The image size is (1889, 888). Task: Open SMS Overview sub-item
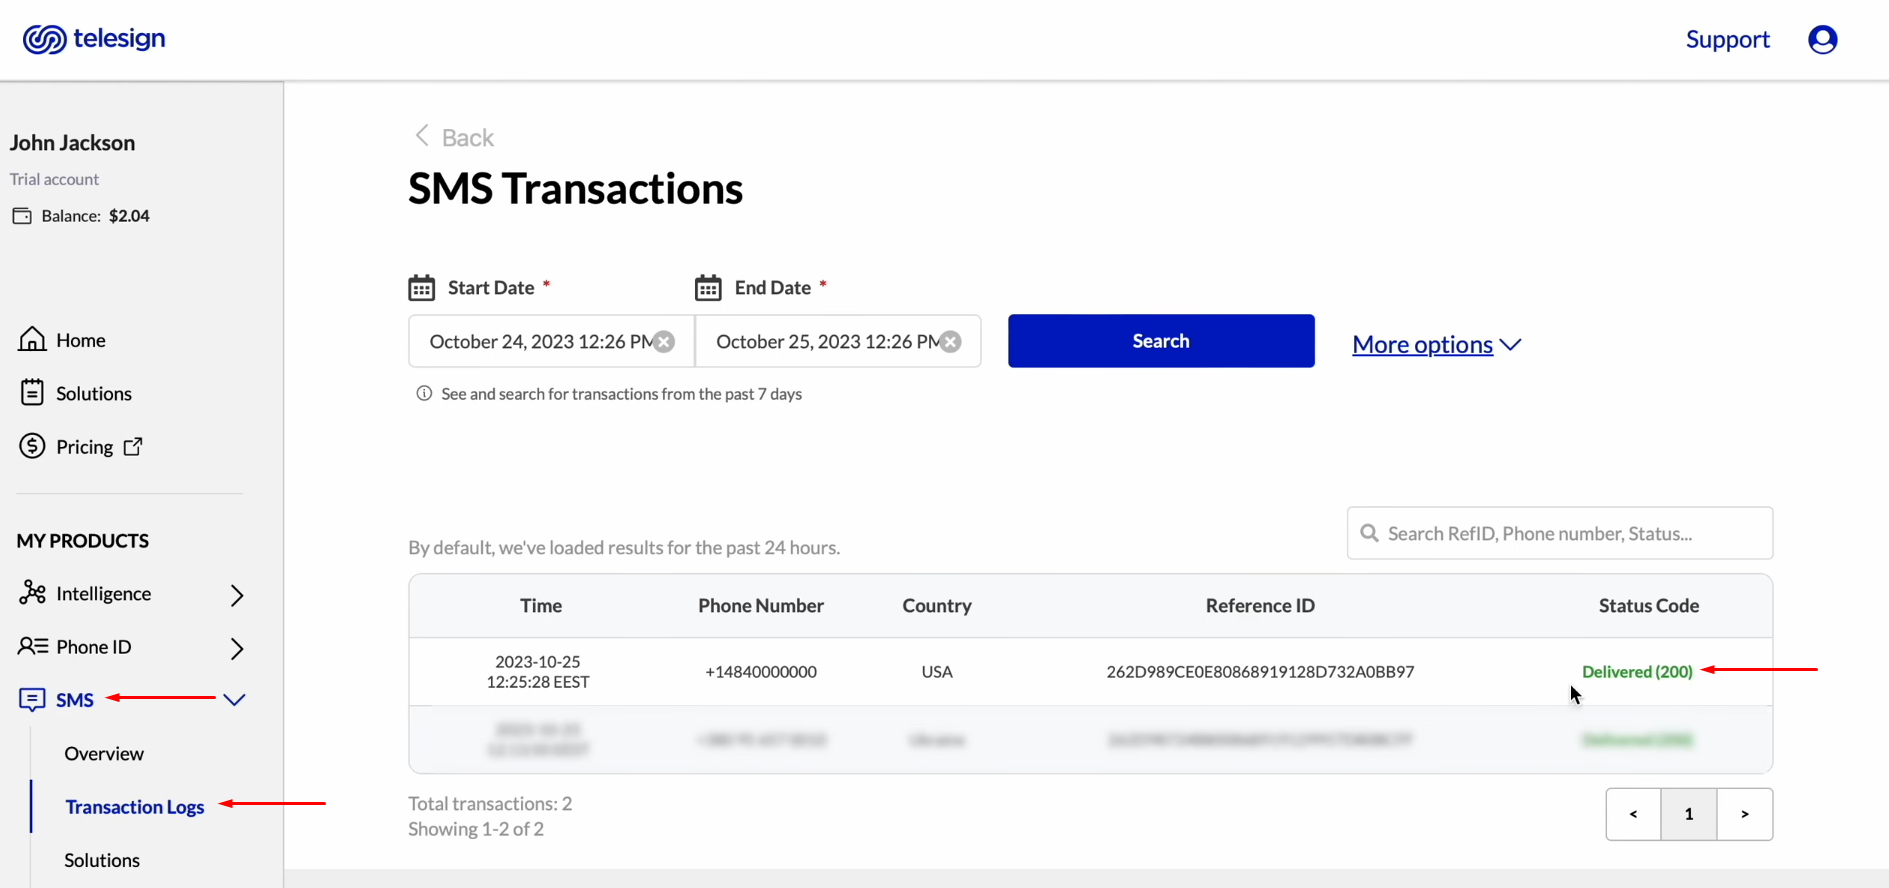pyautogui.click(x=104, y=754)
